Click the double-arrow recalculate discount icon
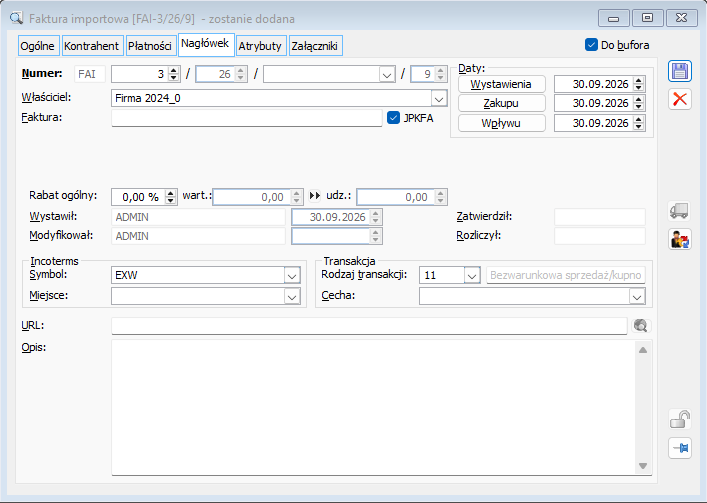 pyautogui.click(x=314, y=196)
